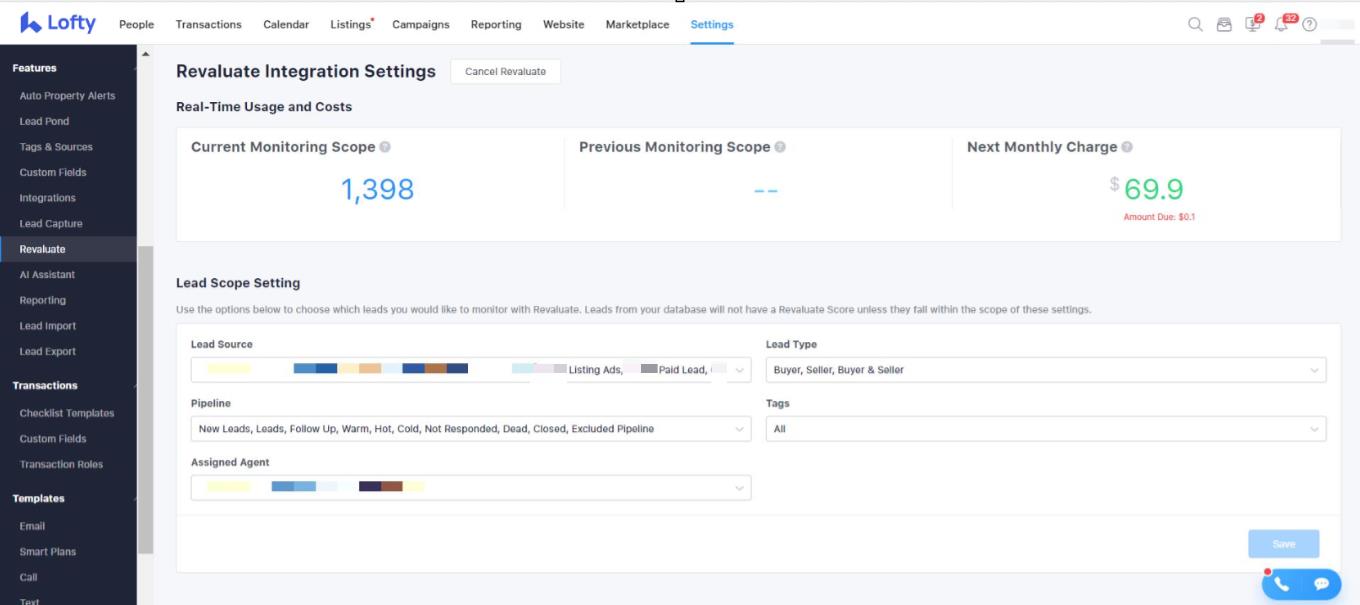This screenshot has height=605, width=1360.
Task: Select the Settings tab
Action: (x=712, y=25)
